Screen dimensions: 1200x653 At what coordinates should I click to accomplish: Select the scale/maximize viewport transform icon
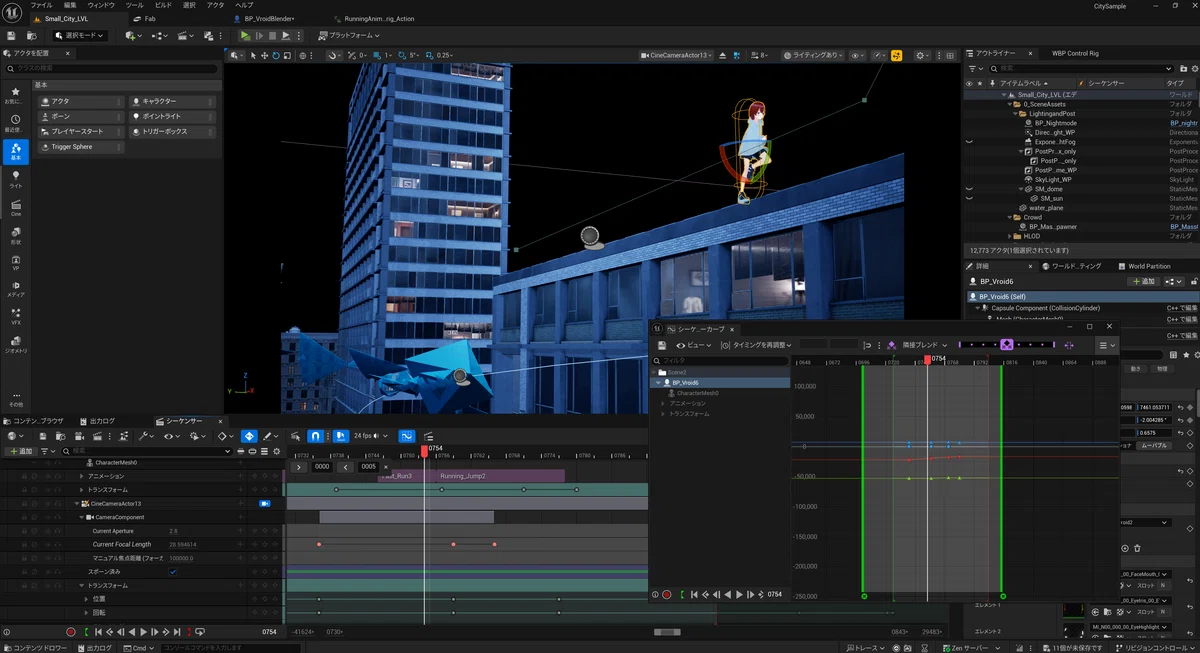coord(288,55)
